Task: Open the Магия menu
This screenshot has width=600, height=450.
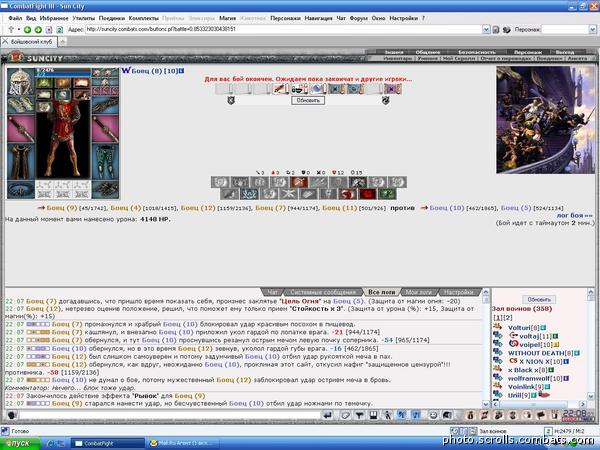Action: [227, 18]
